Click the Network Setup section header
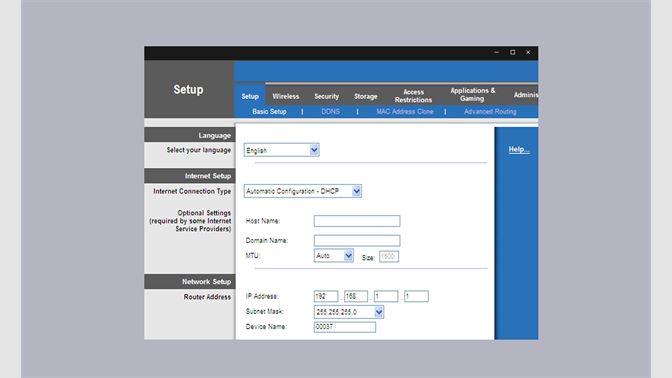The image size is (672, 378). click(190, 282)
